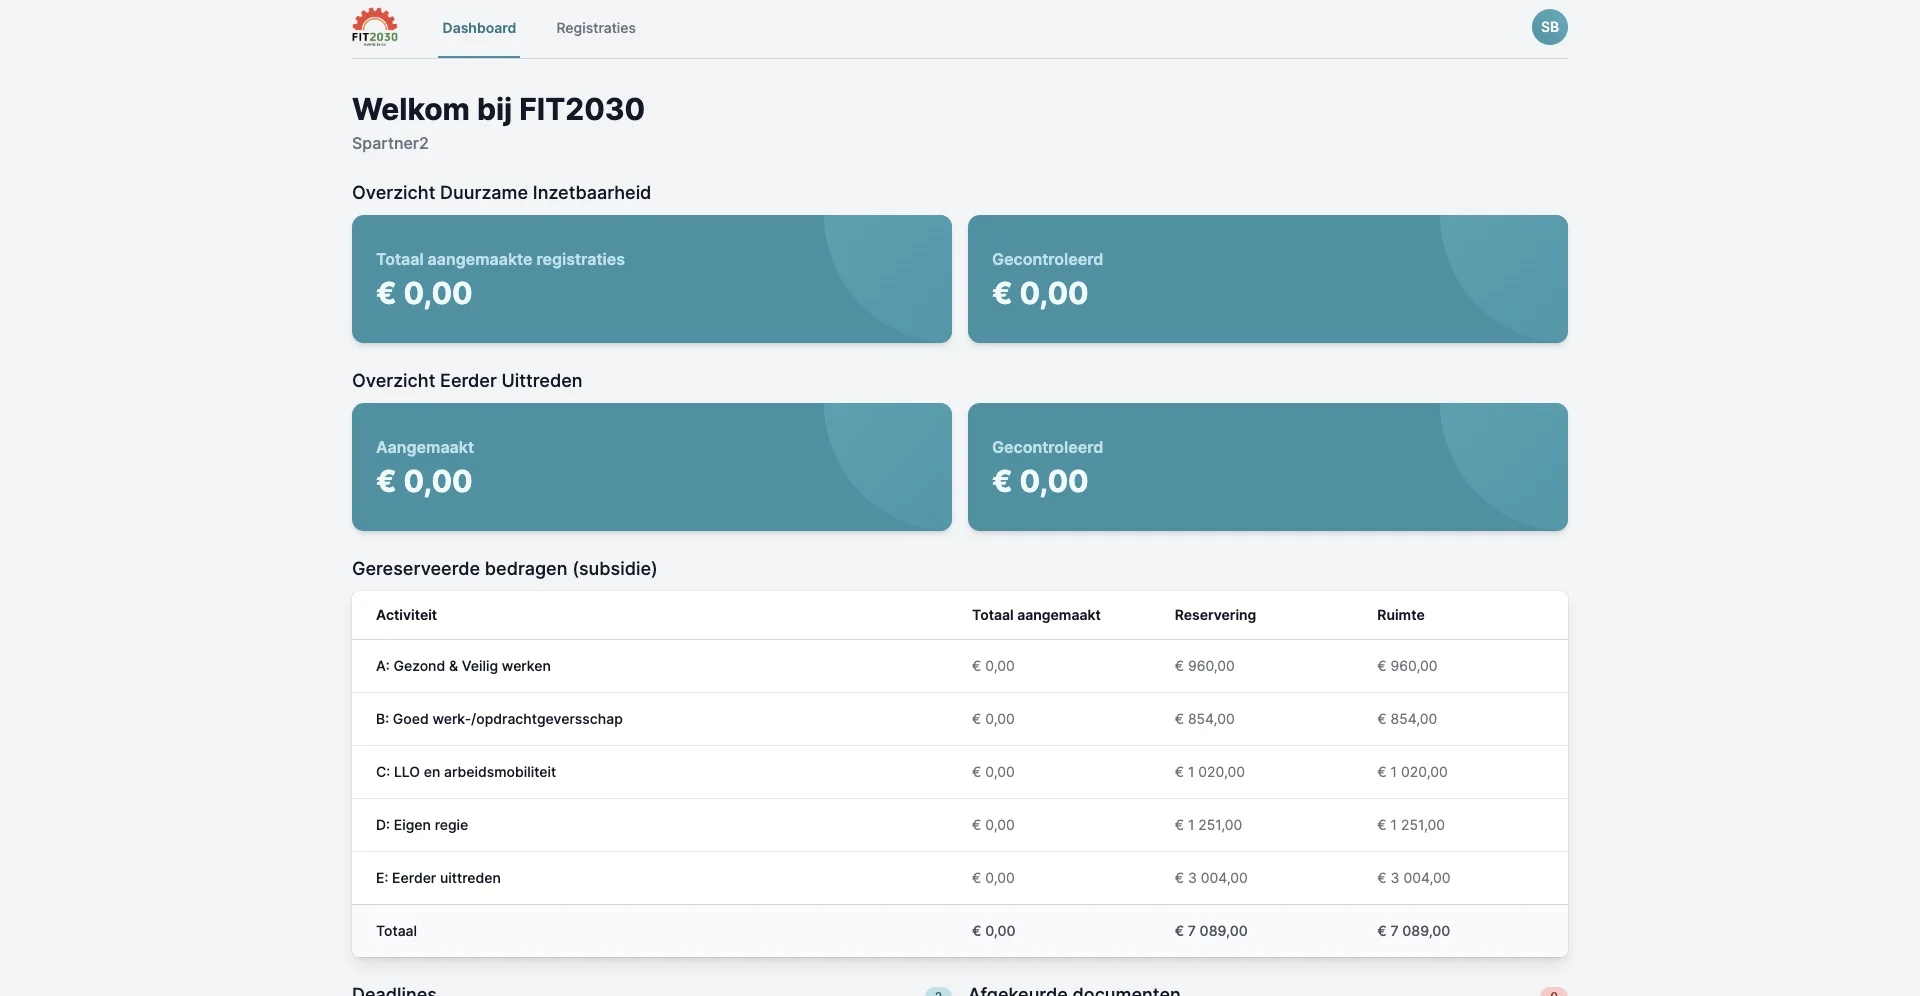Click the Aangemaakt card under Eerder Uittreden
This screenshot has height=996, width=1920.
click(651, 467)
